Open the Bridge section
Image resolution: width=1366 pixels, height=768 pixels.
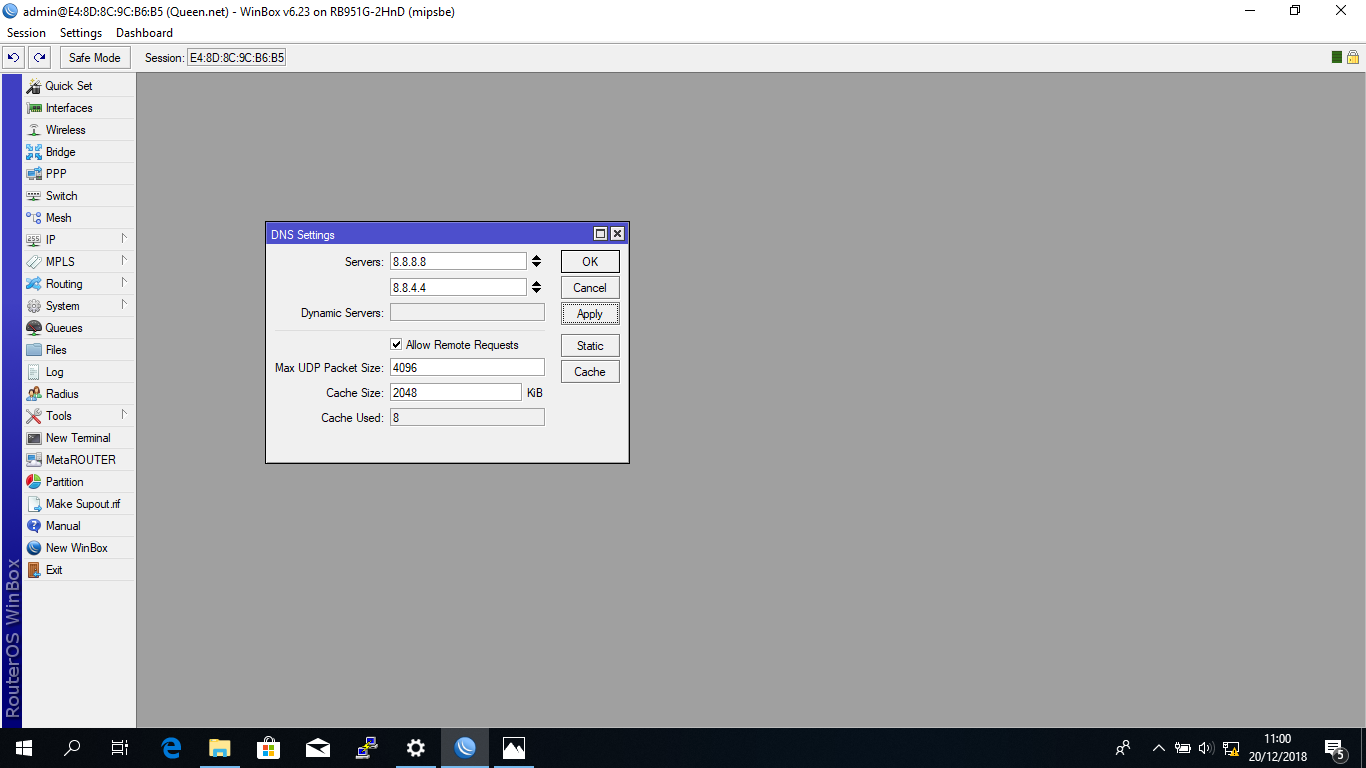79,152
